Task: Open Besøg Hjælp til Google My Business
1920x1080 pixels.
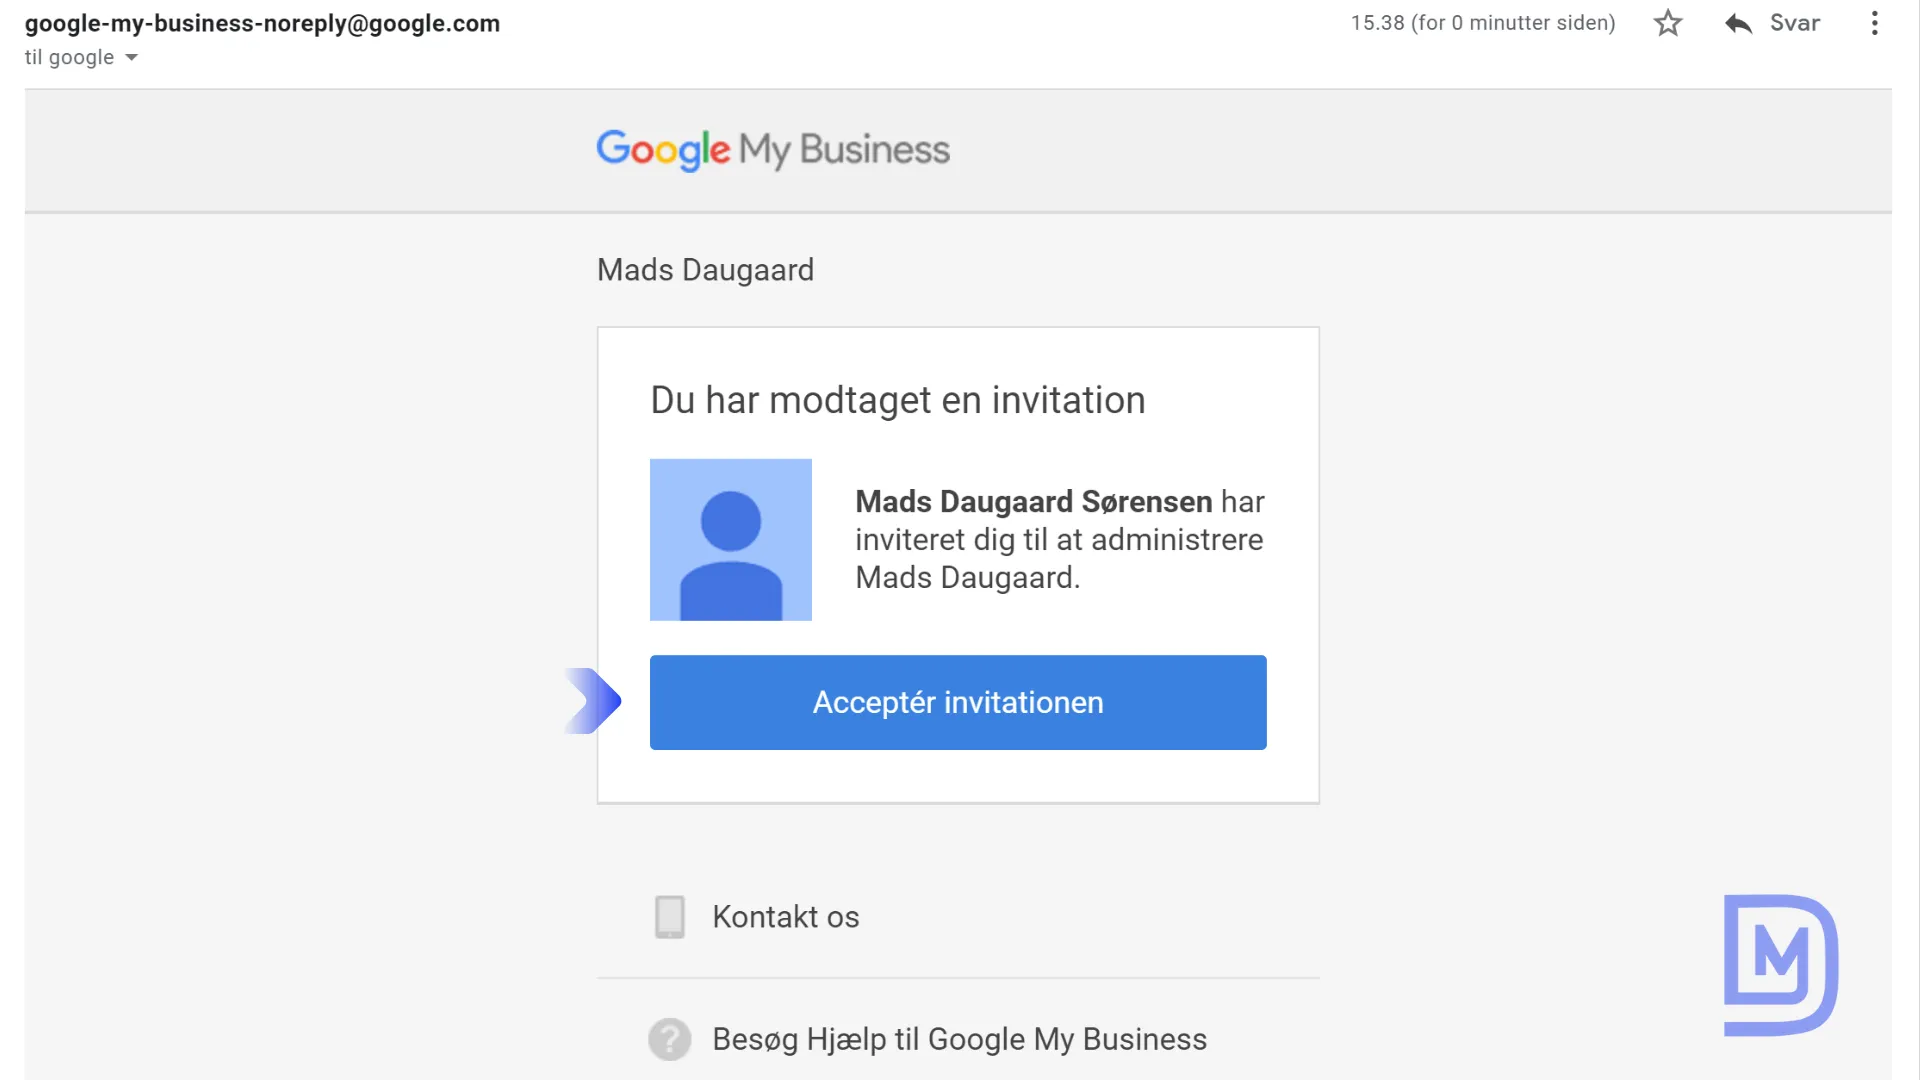Action: (959, 1039)
